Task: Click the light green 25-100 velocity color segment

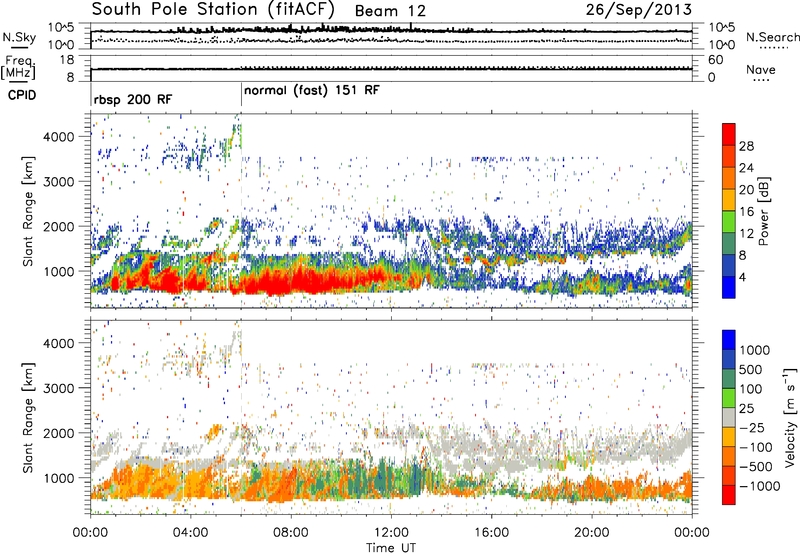Action: click(729, 398)
